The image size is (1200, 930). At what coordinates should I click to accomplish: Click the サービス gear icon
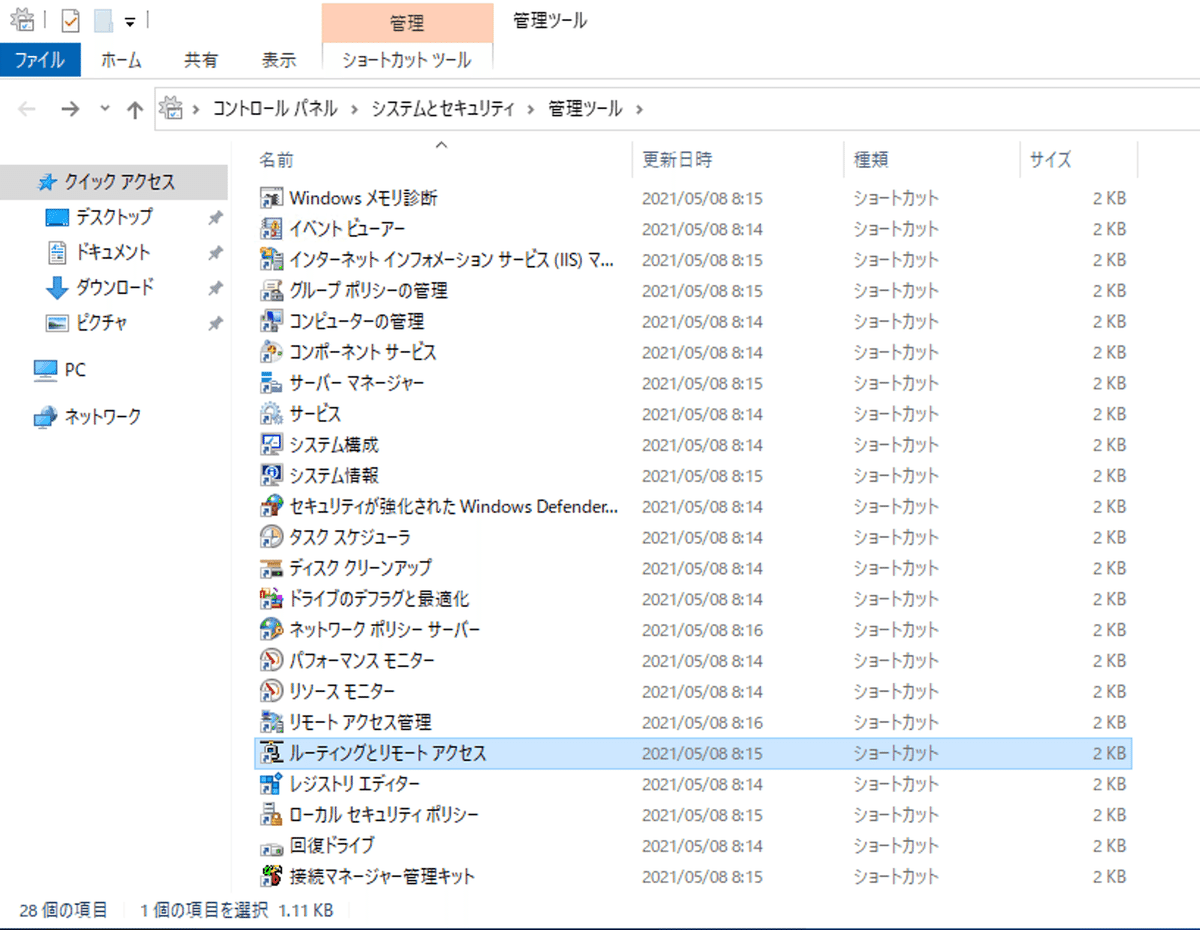272,414
